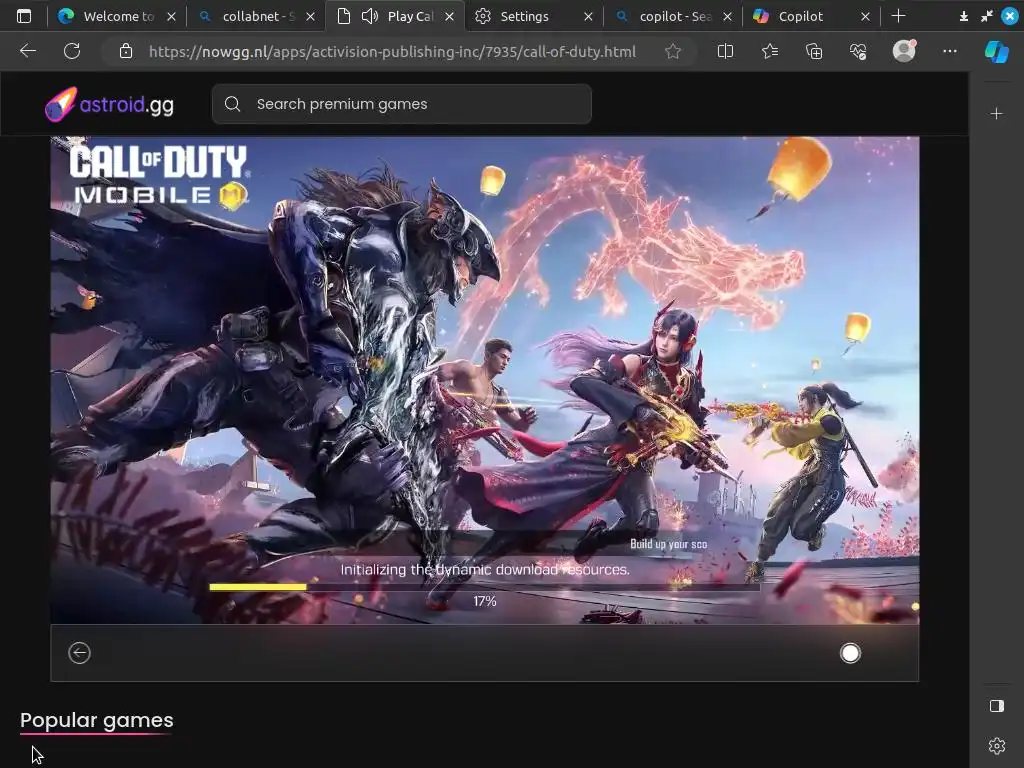This screenshot has width=1024, height=768.
Task: Add this page to favorites star
Action: 673,51
